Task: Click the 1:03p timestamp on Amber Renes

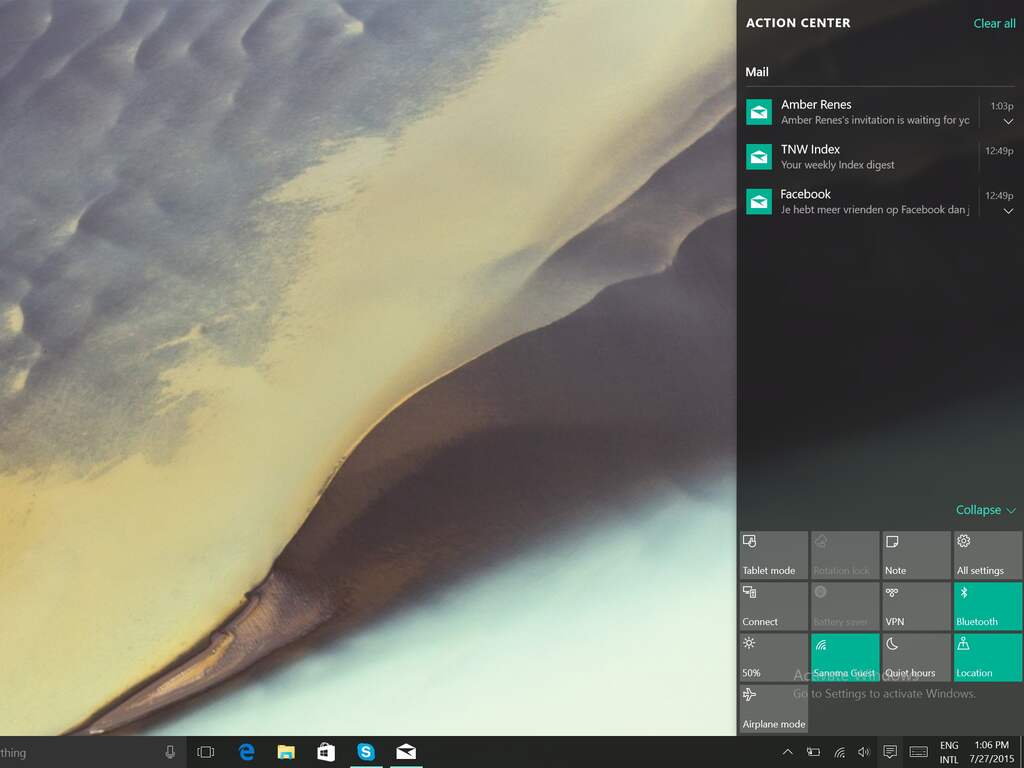Action: (1002, 106)
